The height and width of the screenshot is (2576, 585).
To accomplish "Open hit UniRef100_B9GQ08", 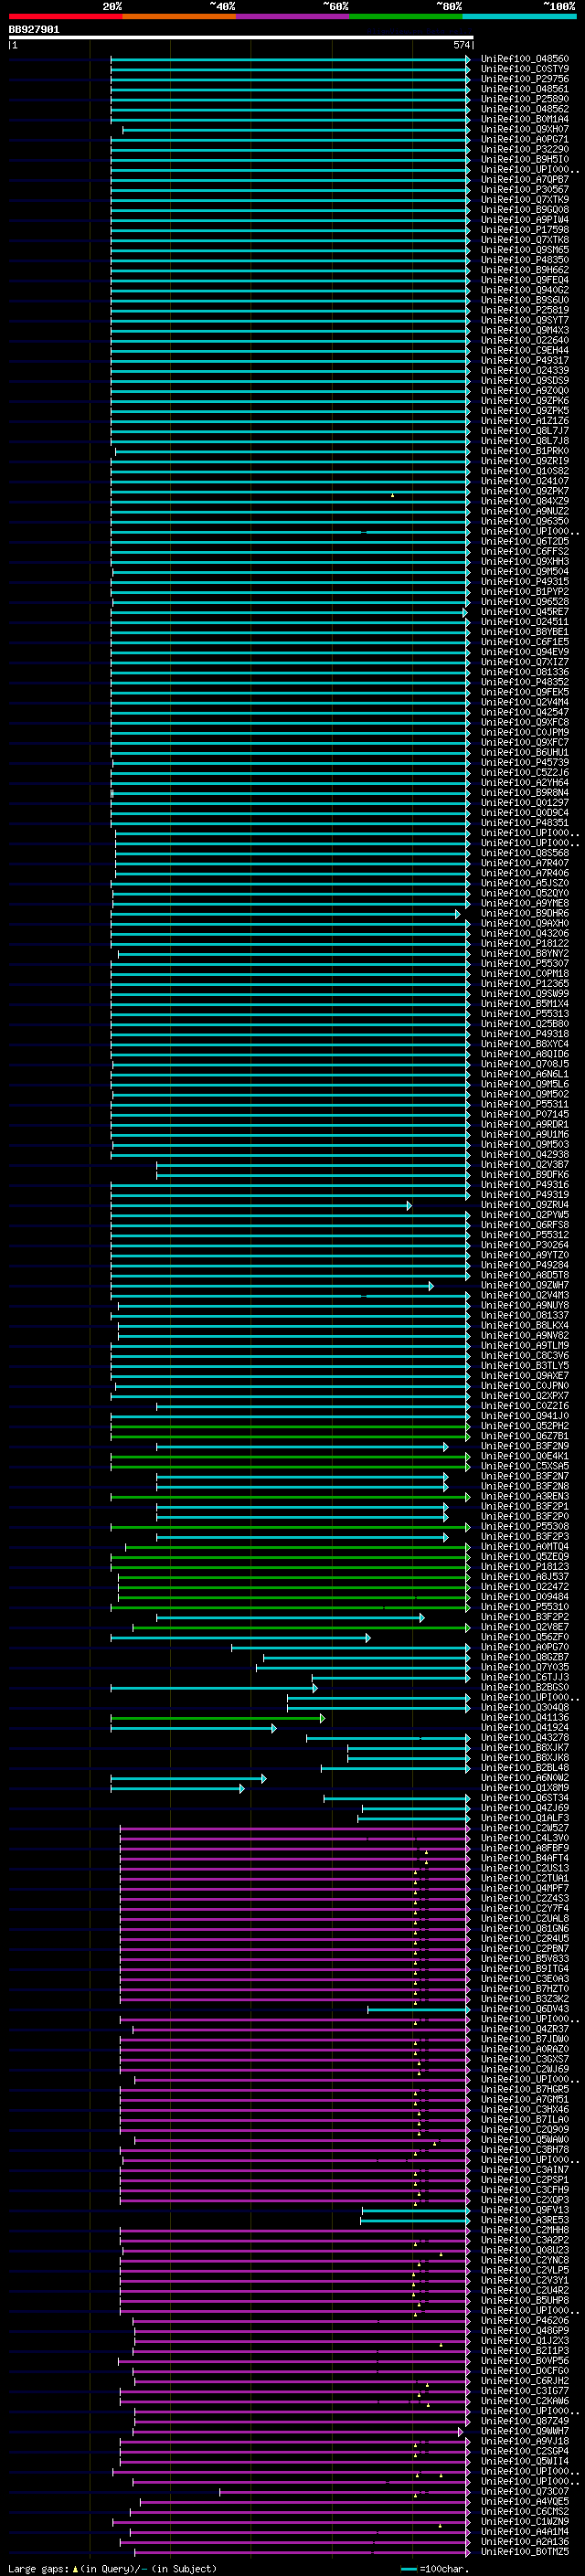I will pos(524,209).
